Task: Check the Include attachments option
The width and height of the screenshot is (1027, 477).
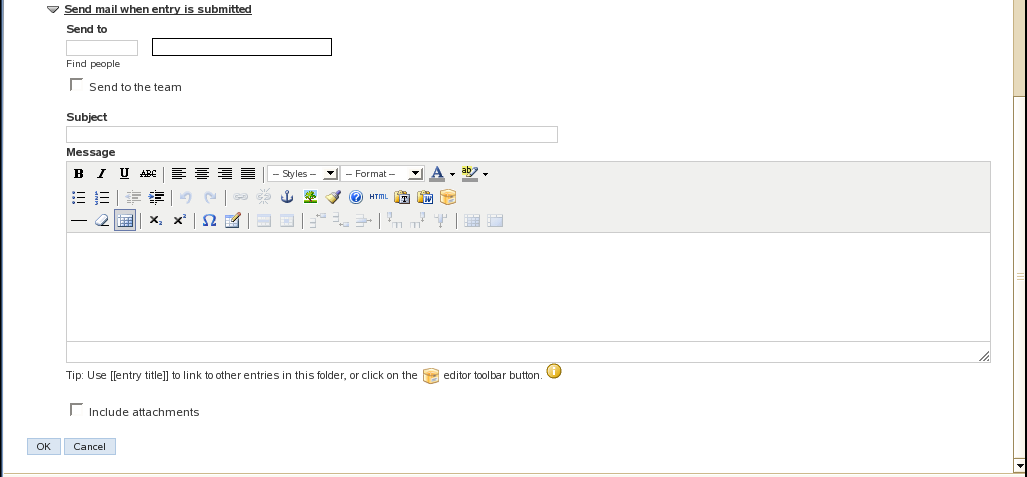Action: [76, 410]
